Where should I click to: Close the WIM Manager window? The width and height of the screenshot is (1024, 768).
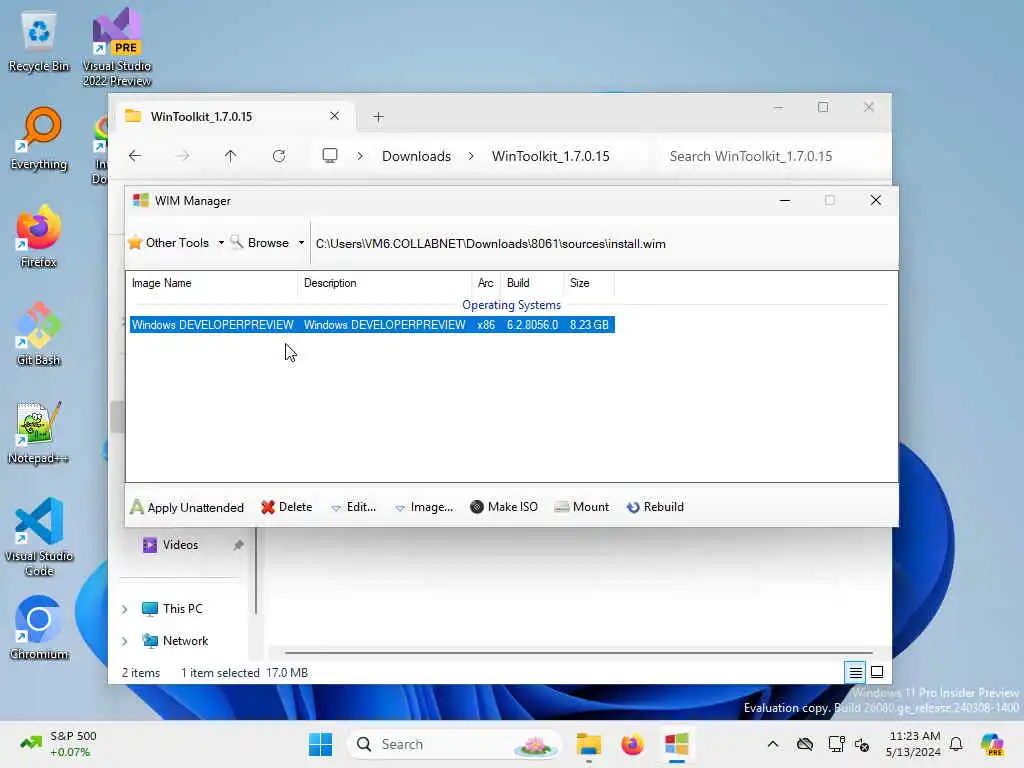click(876, 200)
